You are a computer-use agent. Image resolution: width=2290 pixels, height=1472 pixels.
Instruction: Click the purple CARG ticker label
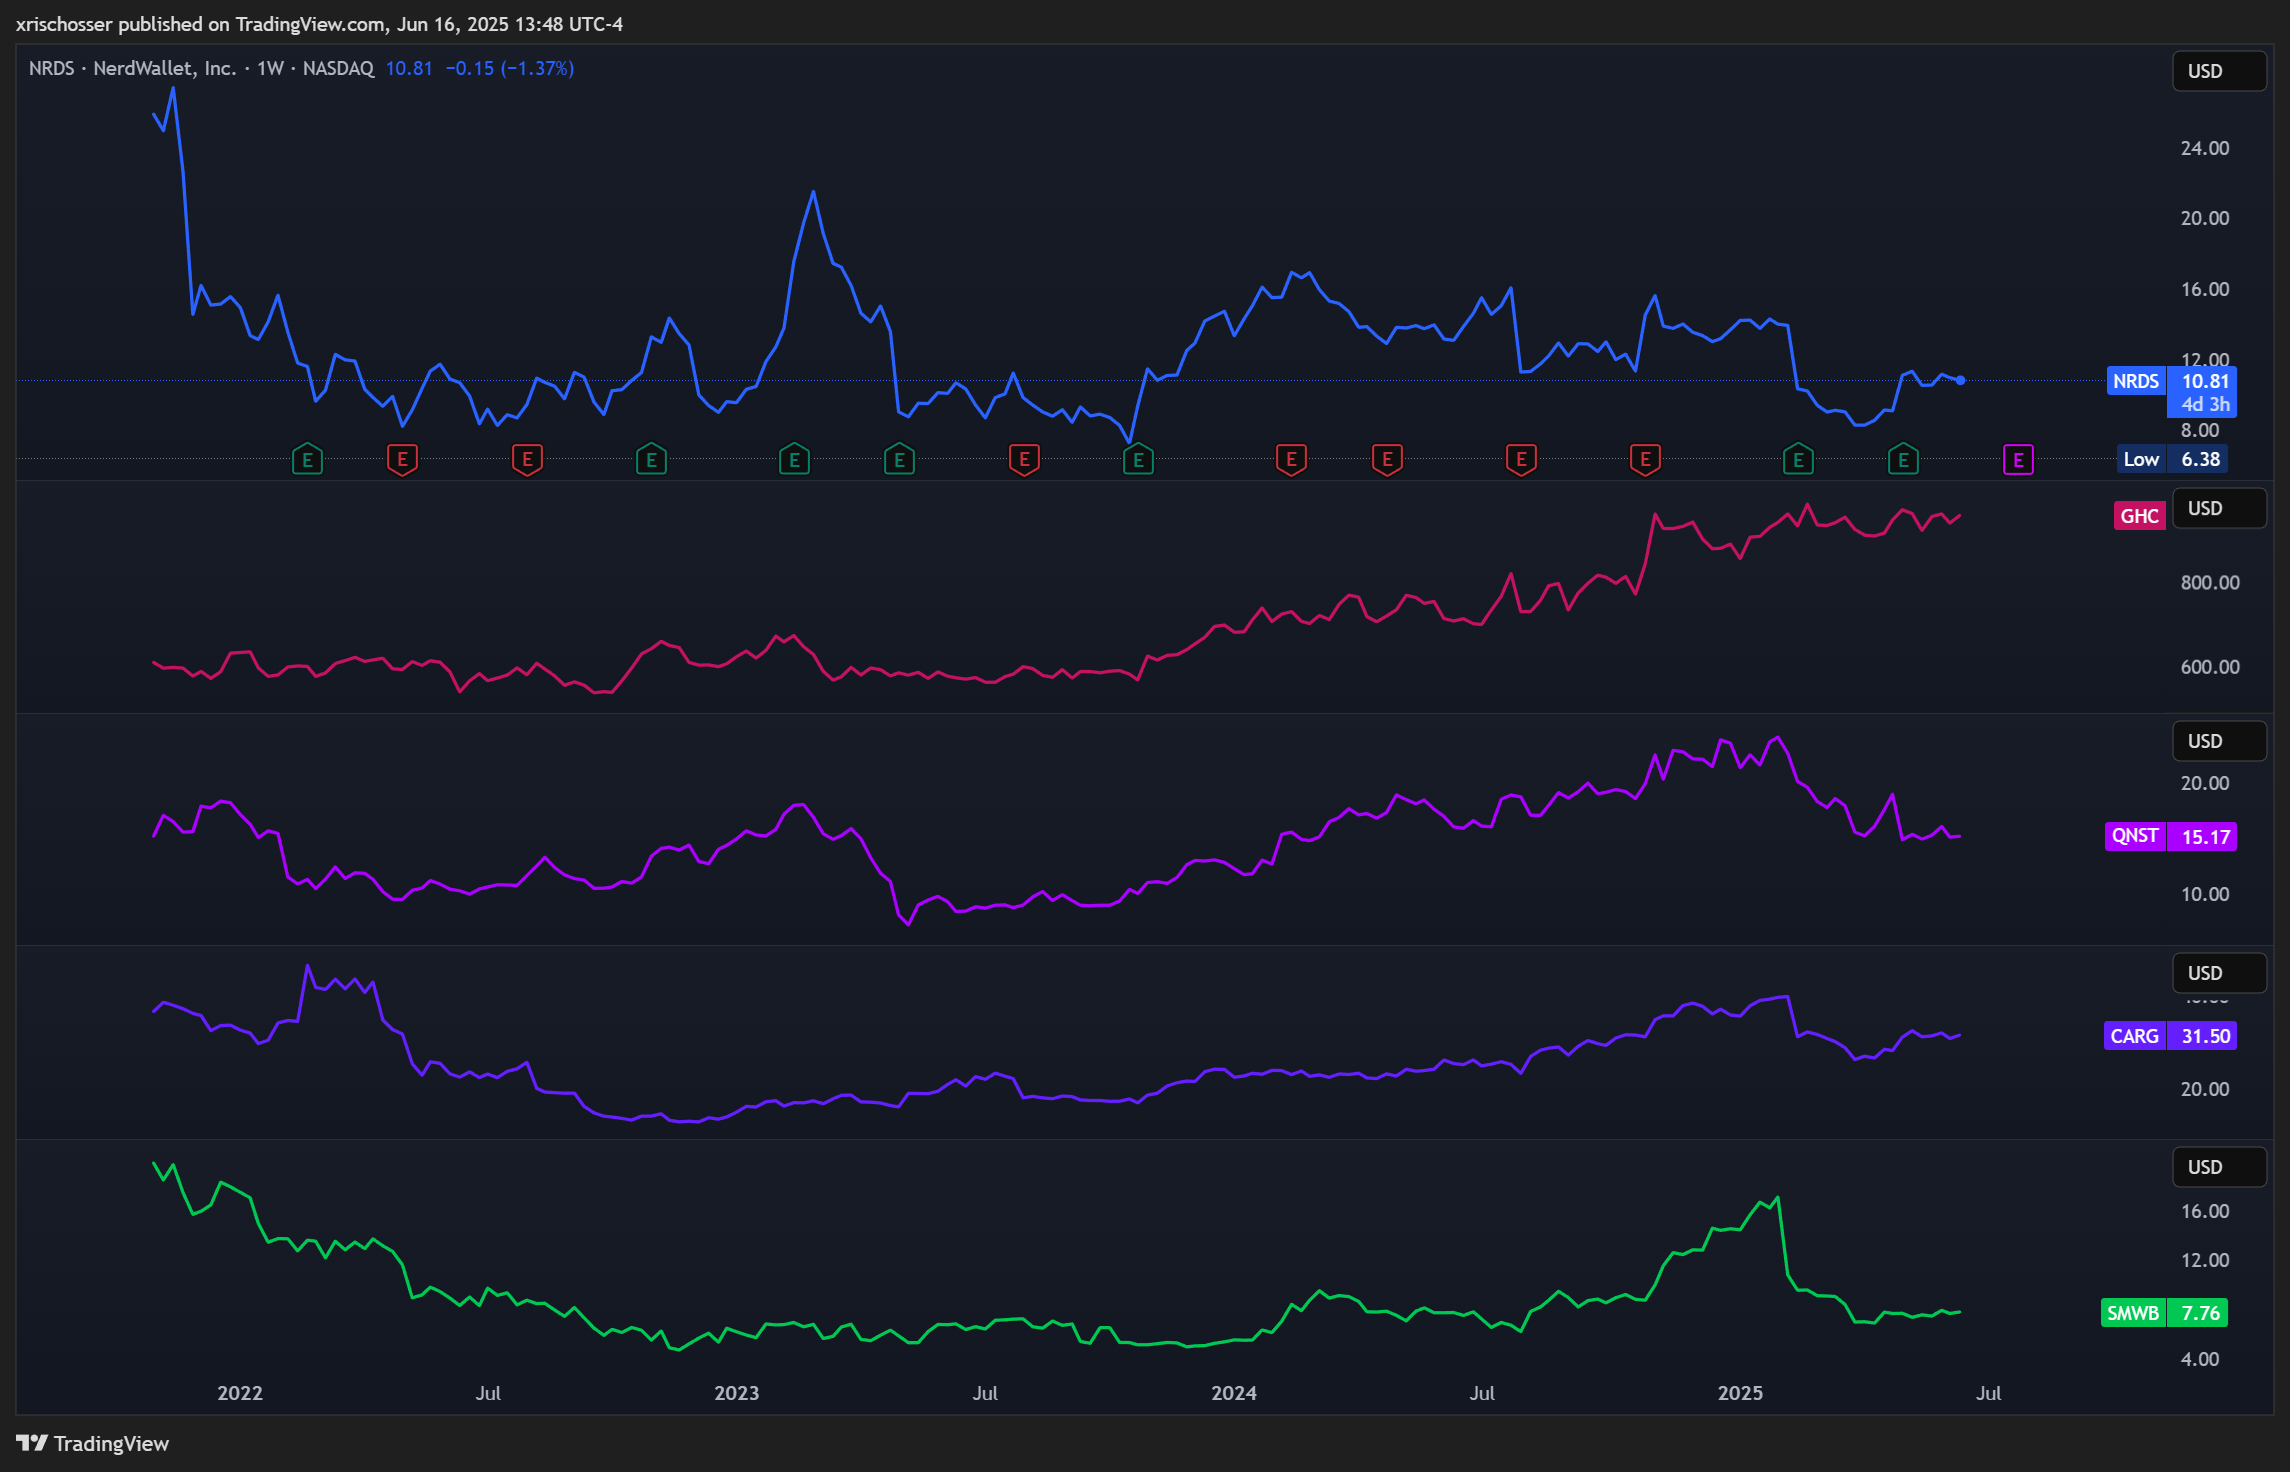(2135, 1036)
